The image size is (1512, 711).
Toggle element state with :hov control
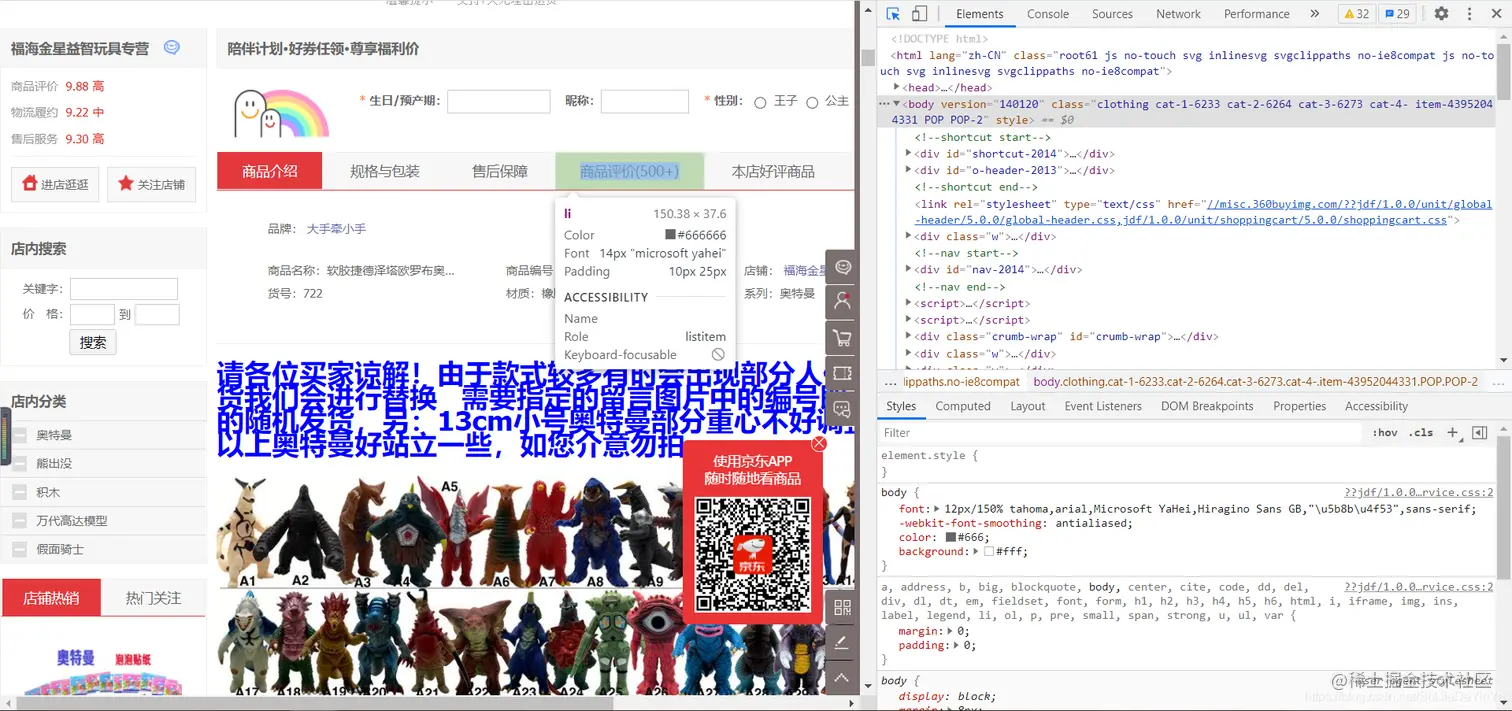point(1385,432)
